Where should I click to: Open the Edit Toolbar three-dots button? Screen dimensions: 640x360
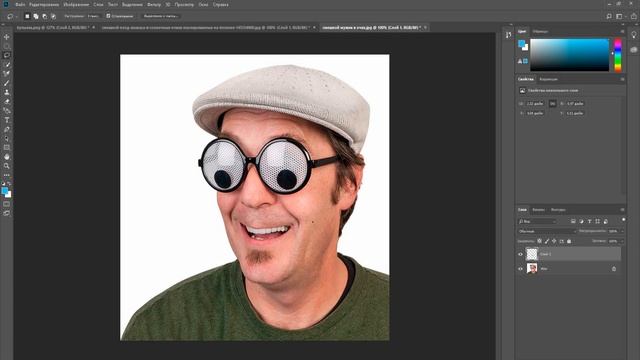point(7,175)
